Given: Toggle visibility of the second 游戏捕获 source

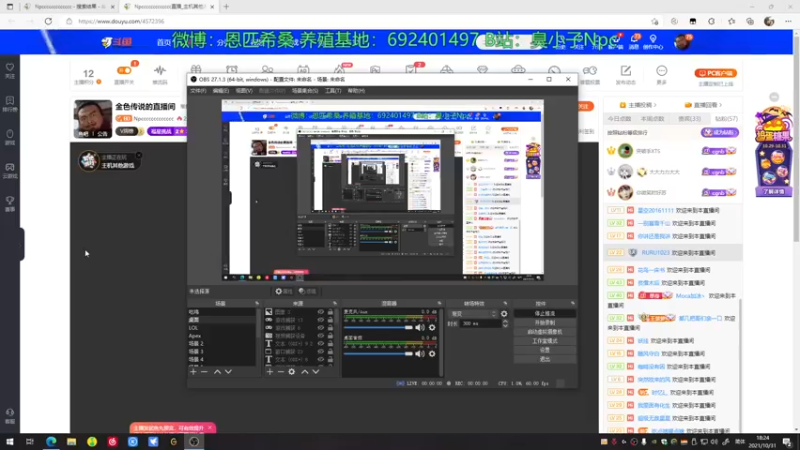Looking at the screenshot, I should point(320,328).
